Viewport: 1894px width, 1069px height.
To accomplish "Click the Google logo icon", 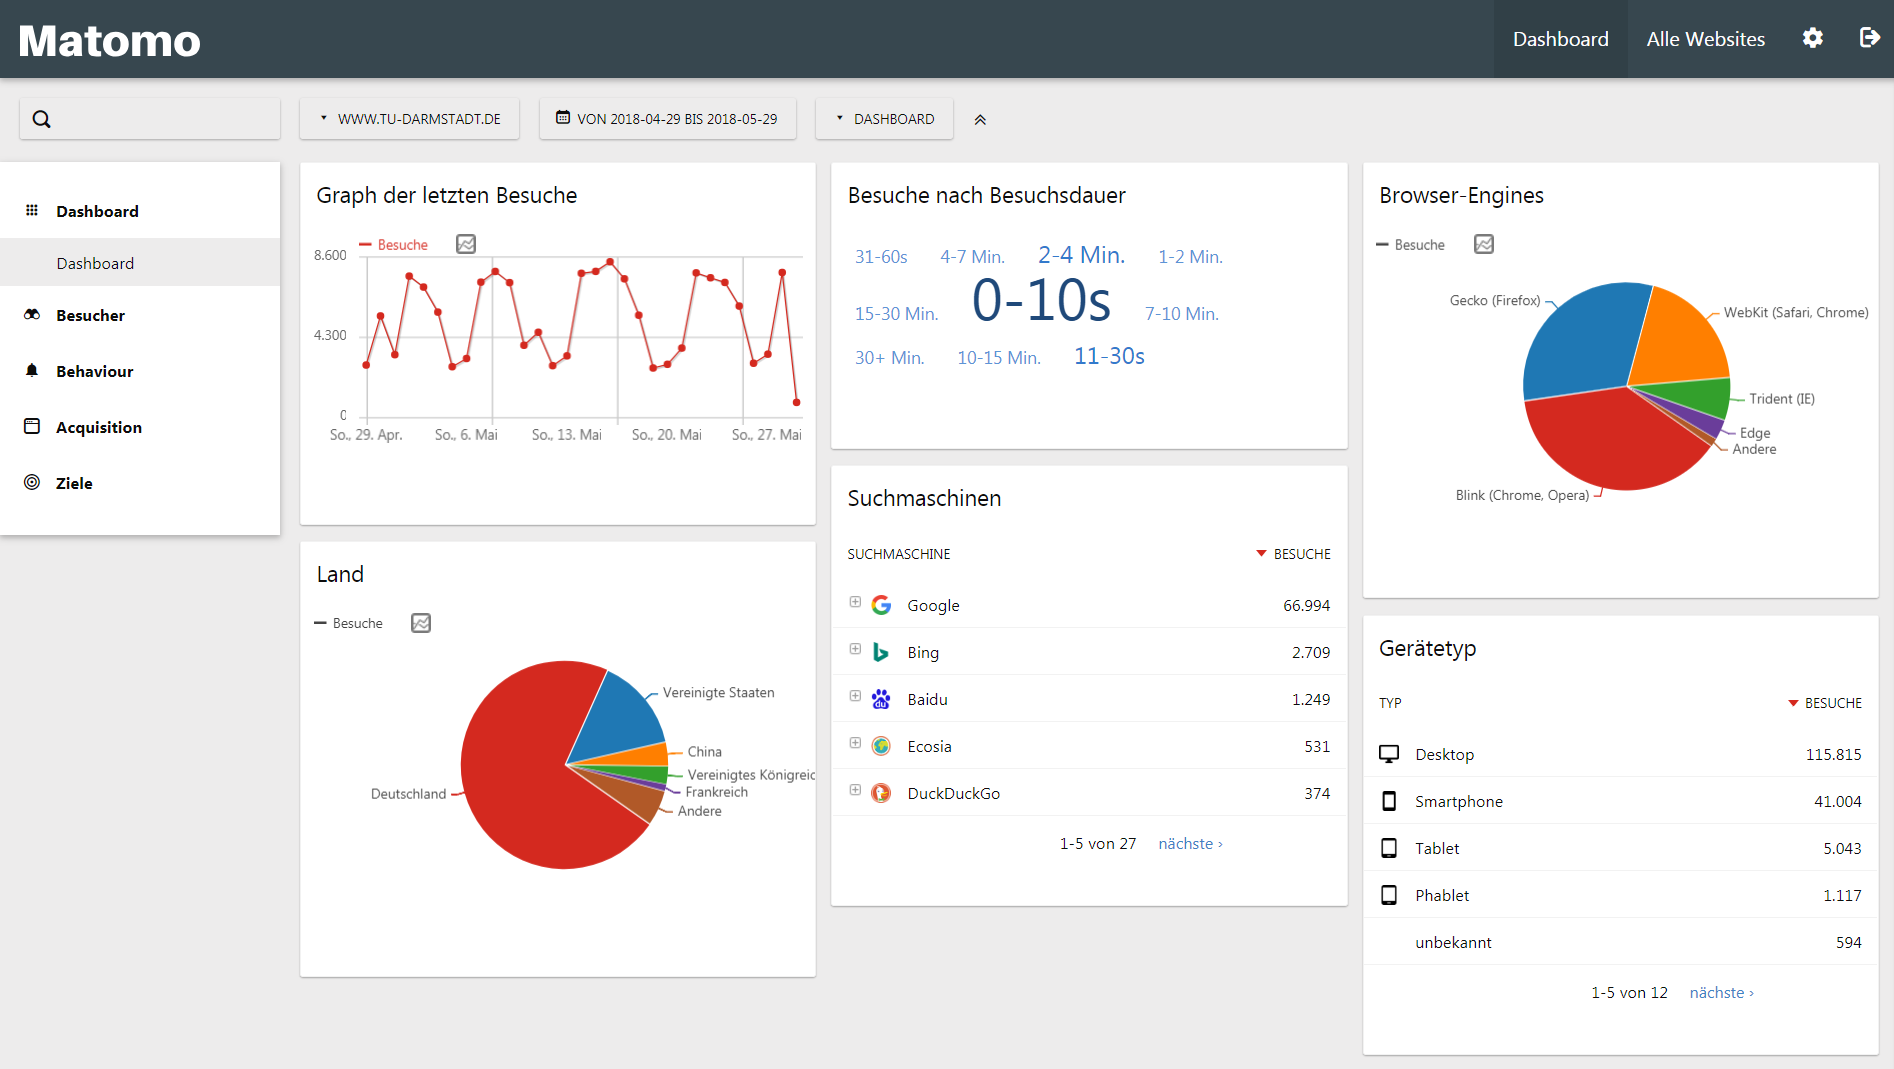I will pyautogui.click(x=881, y=605).
